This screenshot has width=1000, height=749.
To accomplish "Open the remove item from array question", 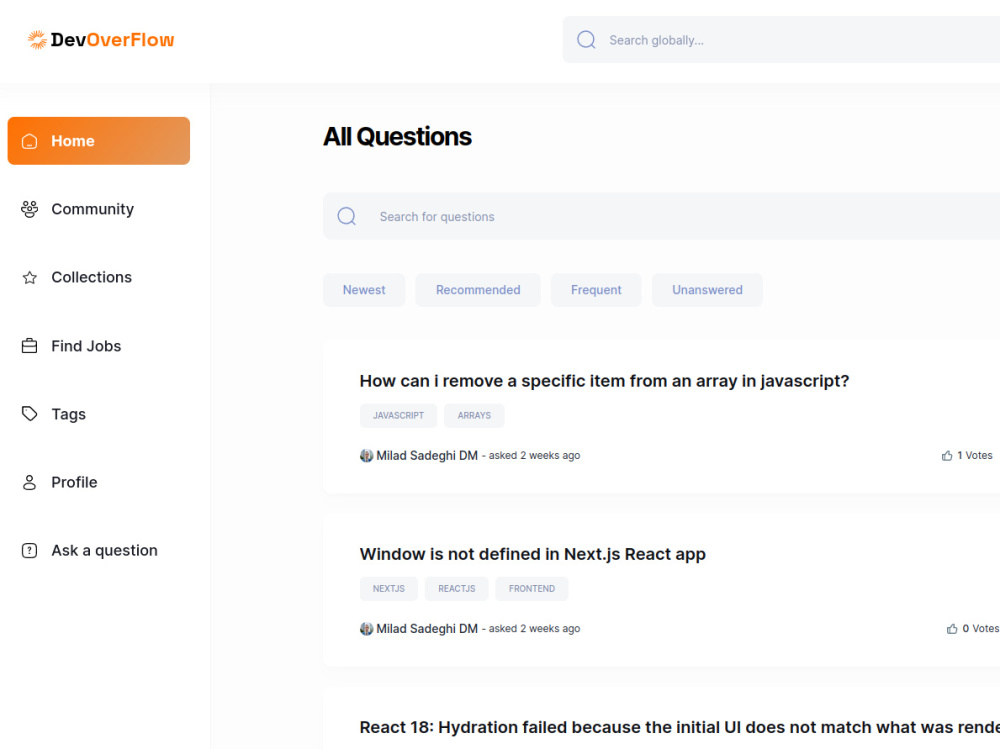I will pos(605,381).
